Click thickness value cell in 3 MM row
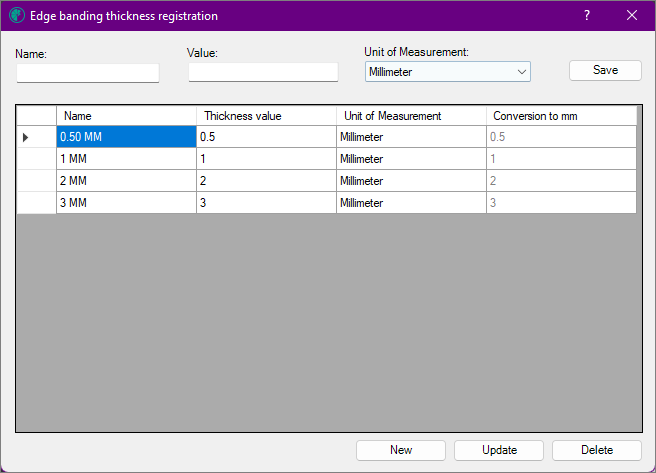The height and width of the screenshot is (473, 656). [266, 203]
